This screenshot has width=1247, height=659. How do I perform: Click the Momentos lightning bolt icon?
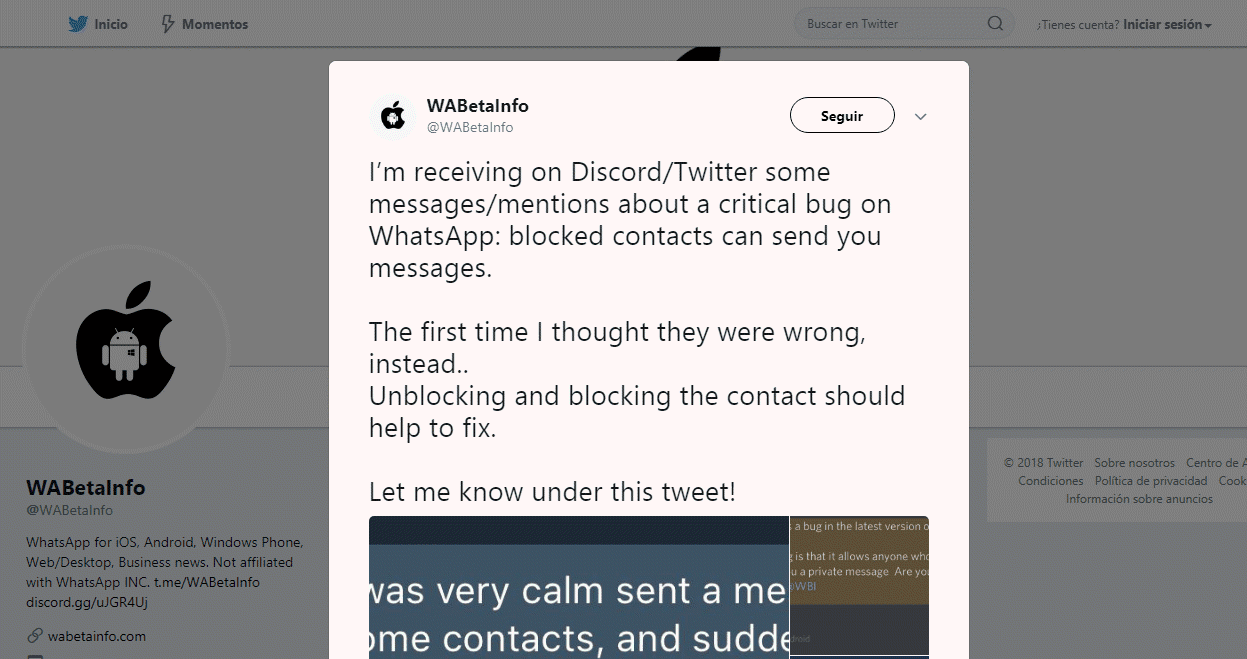168,24
